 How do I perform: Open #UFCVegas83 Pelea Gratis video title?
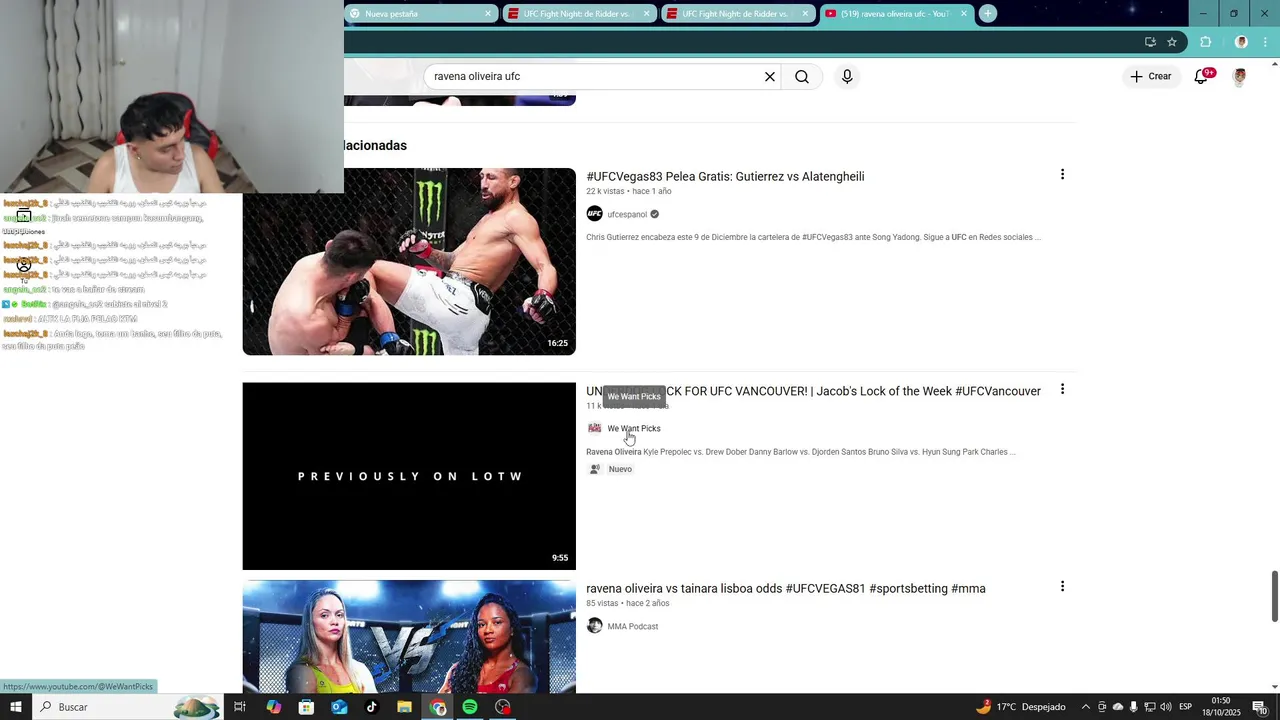pos(725,177)
